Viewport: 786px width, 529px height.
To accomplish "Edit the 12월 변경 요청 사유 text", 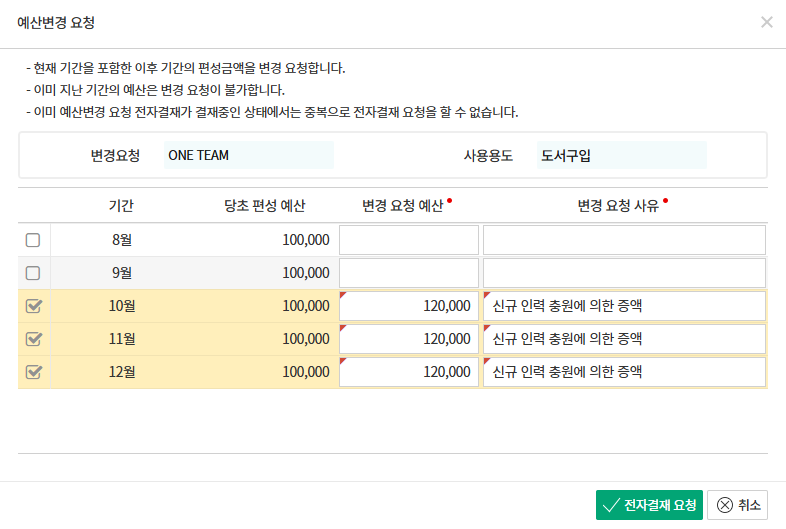I will pyautogui.click(x=624, y=372).
